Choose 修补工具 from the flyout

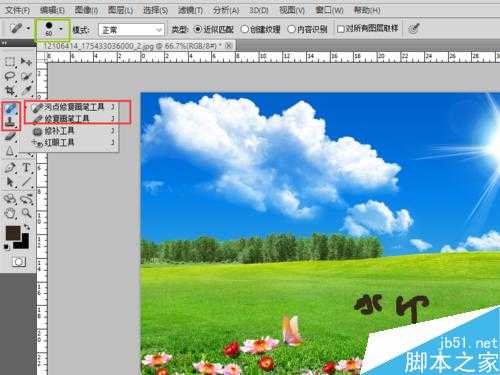click(74, 131)
